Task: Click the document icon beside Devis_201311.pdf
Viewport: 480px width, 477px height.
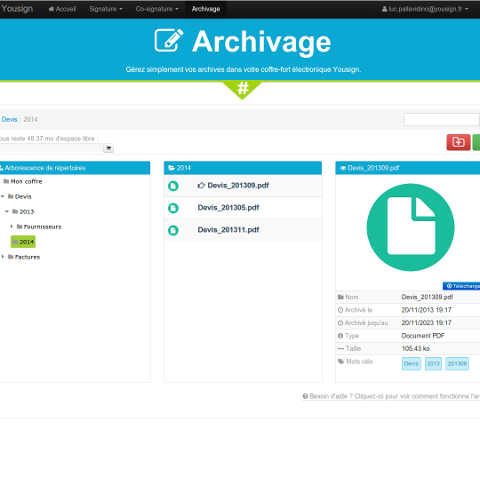Action: tap(173, 230)
